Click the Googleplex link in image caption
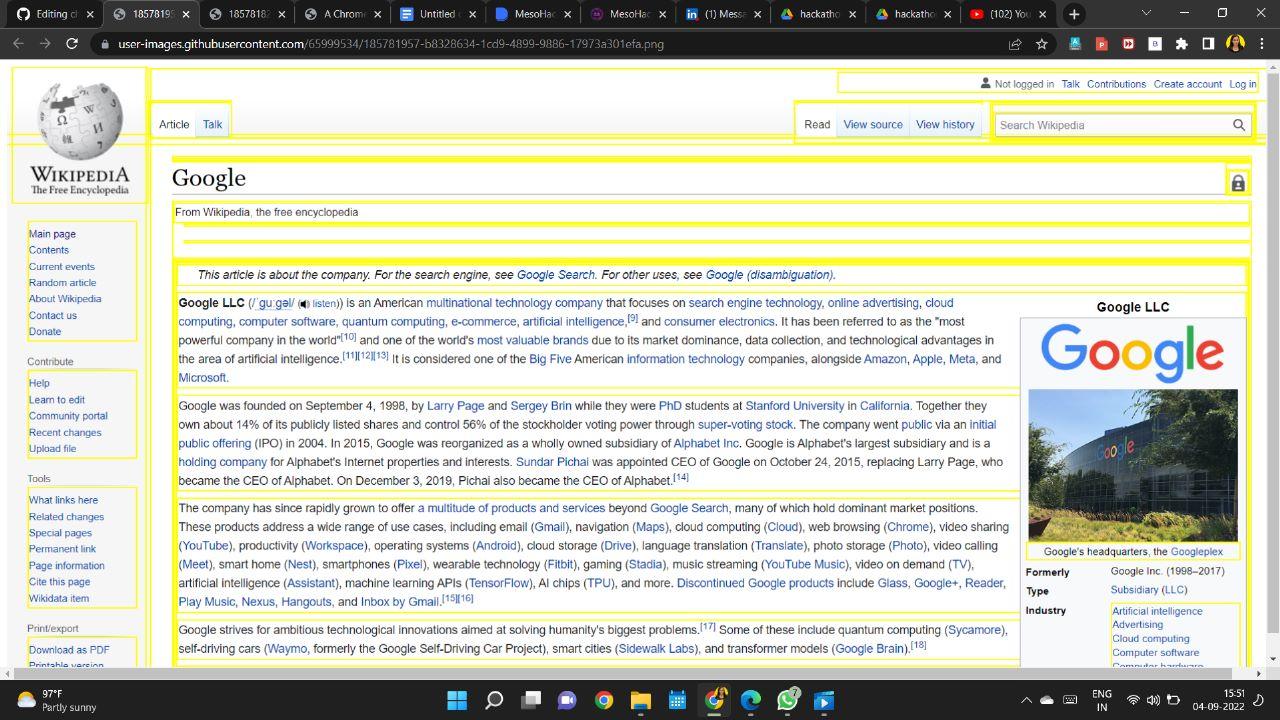This screenshot has height=720, width=1280. tap(1197, 552)
